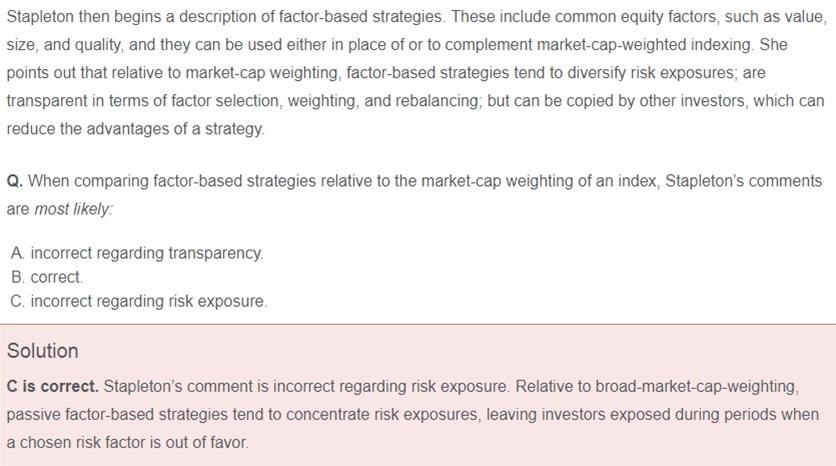This screenshot has height=466, width=836.
Task: Click the bold 'Q.' question label
Action: coord(15,181)
